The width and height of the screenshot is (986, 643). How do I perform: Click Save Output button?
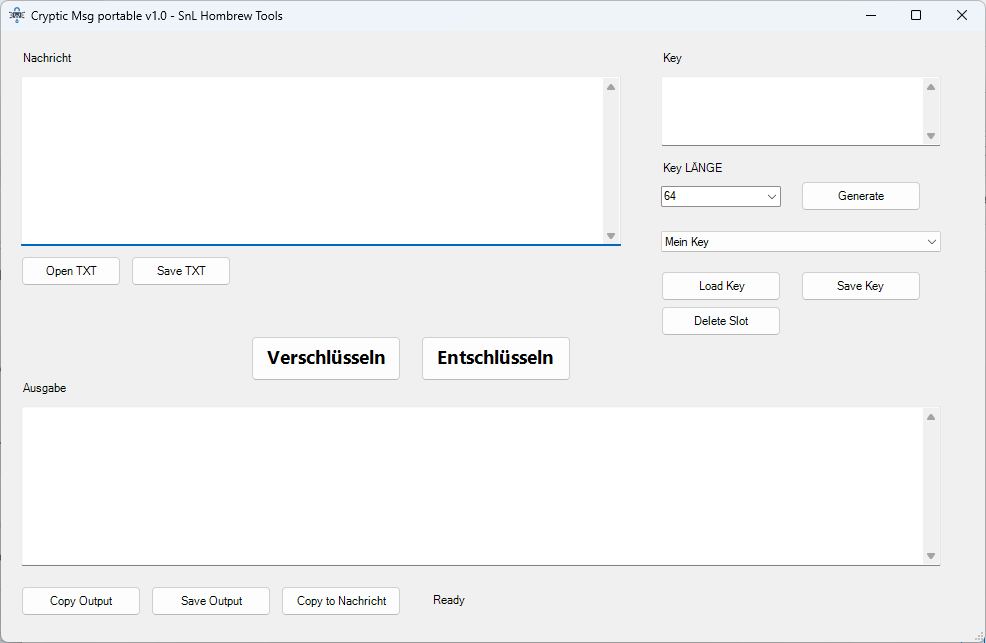[x=211, y=601]
